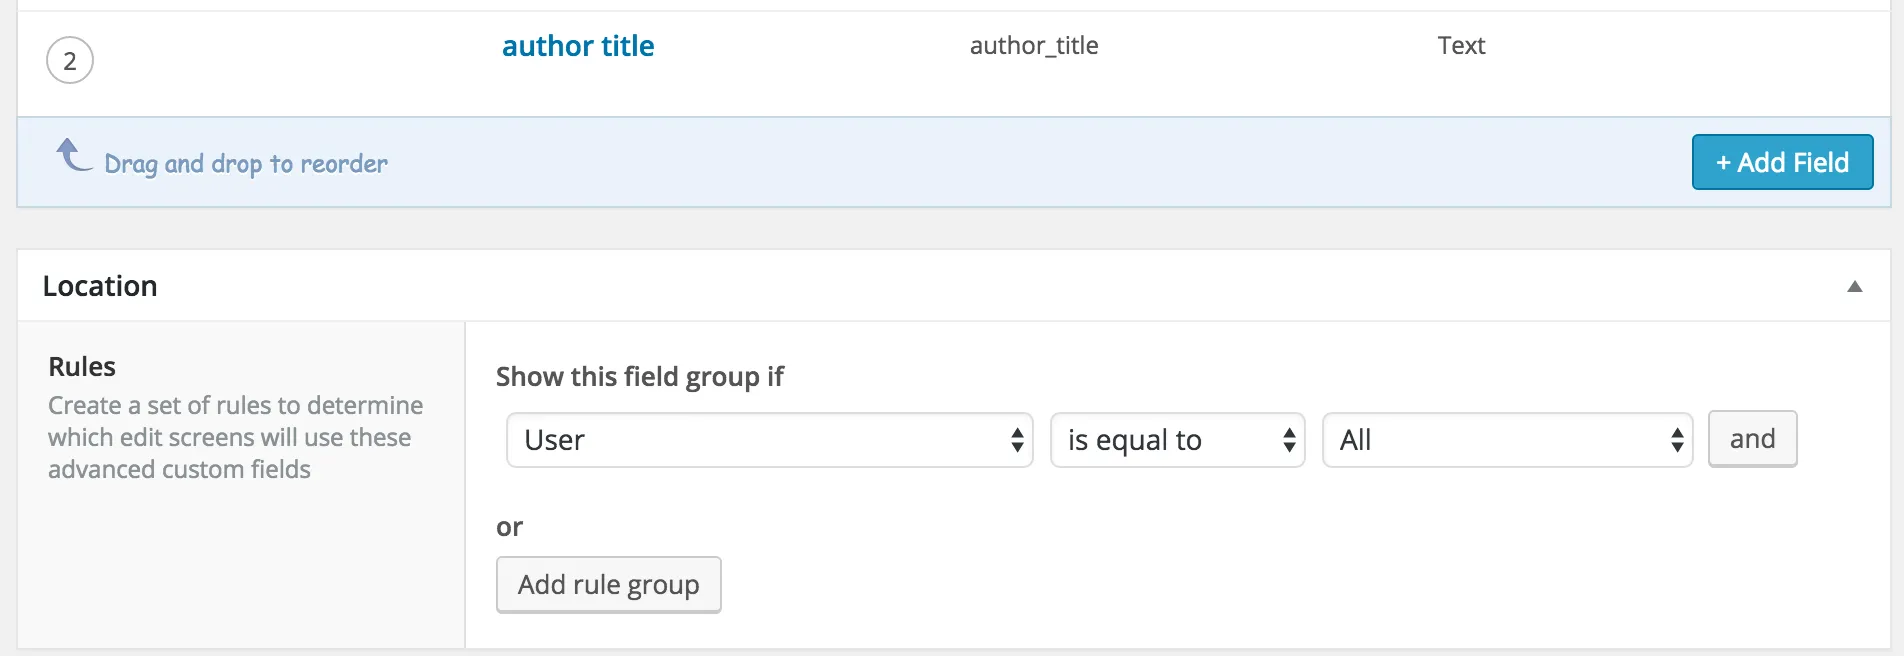The image size is (1904, 656).
Task: Click the Location panel title
Action: [100, 287]
